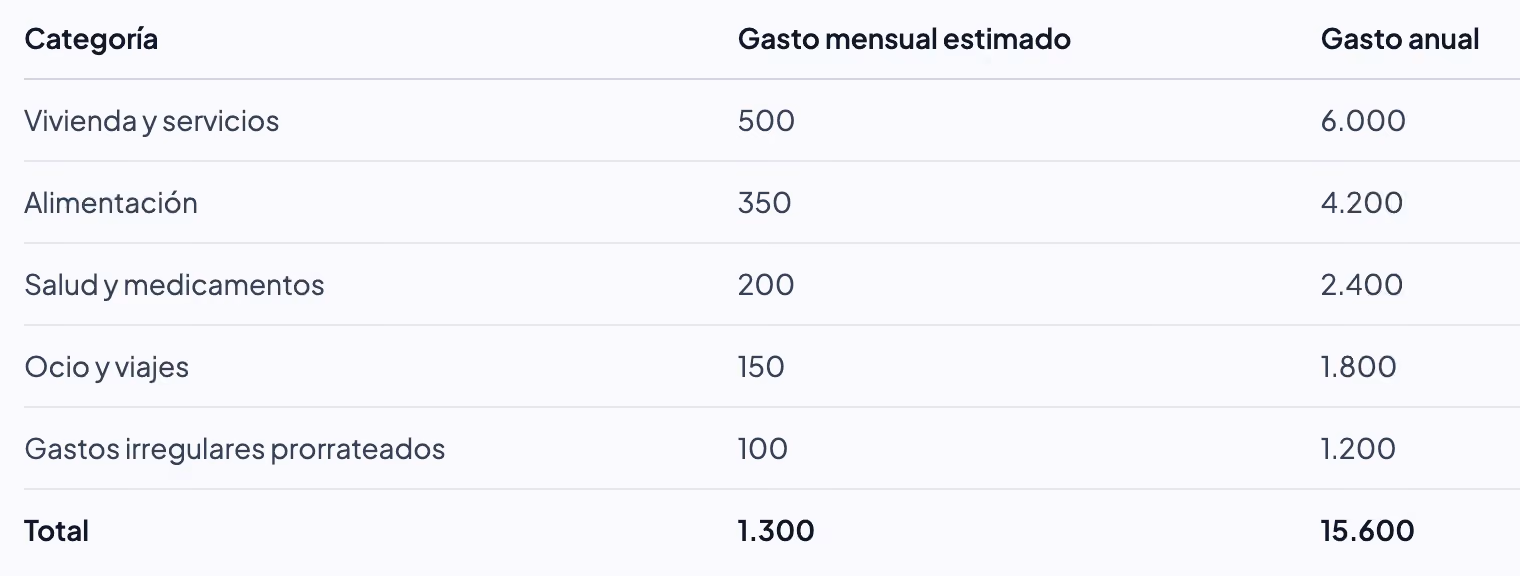Click the monthly value 350
The width and height of the screenshot is (1520, 576).
click(x=765, y=203)
